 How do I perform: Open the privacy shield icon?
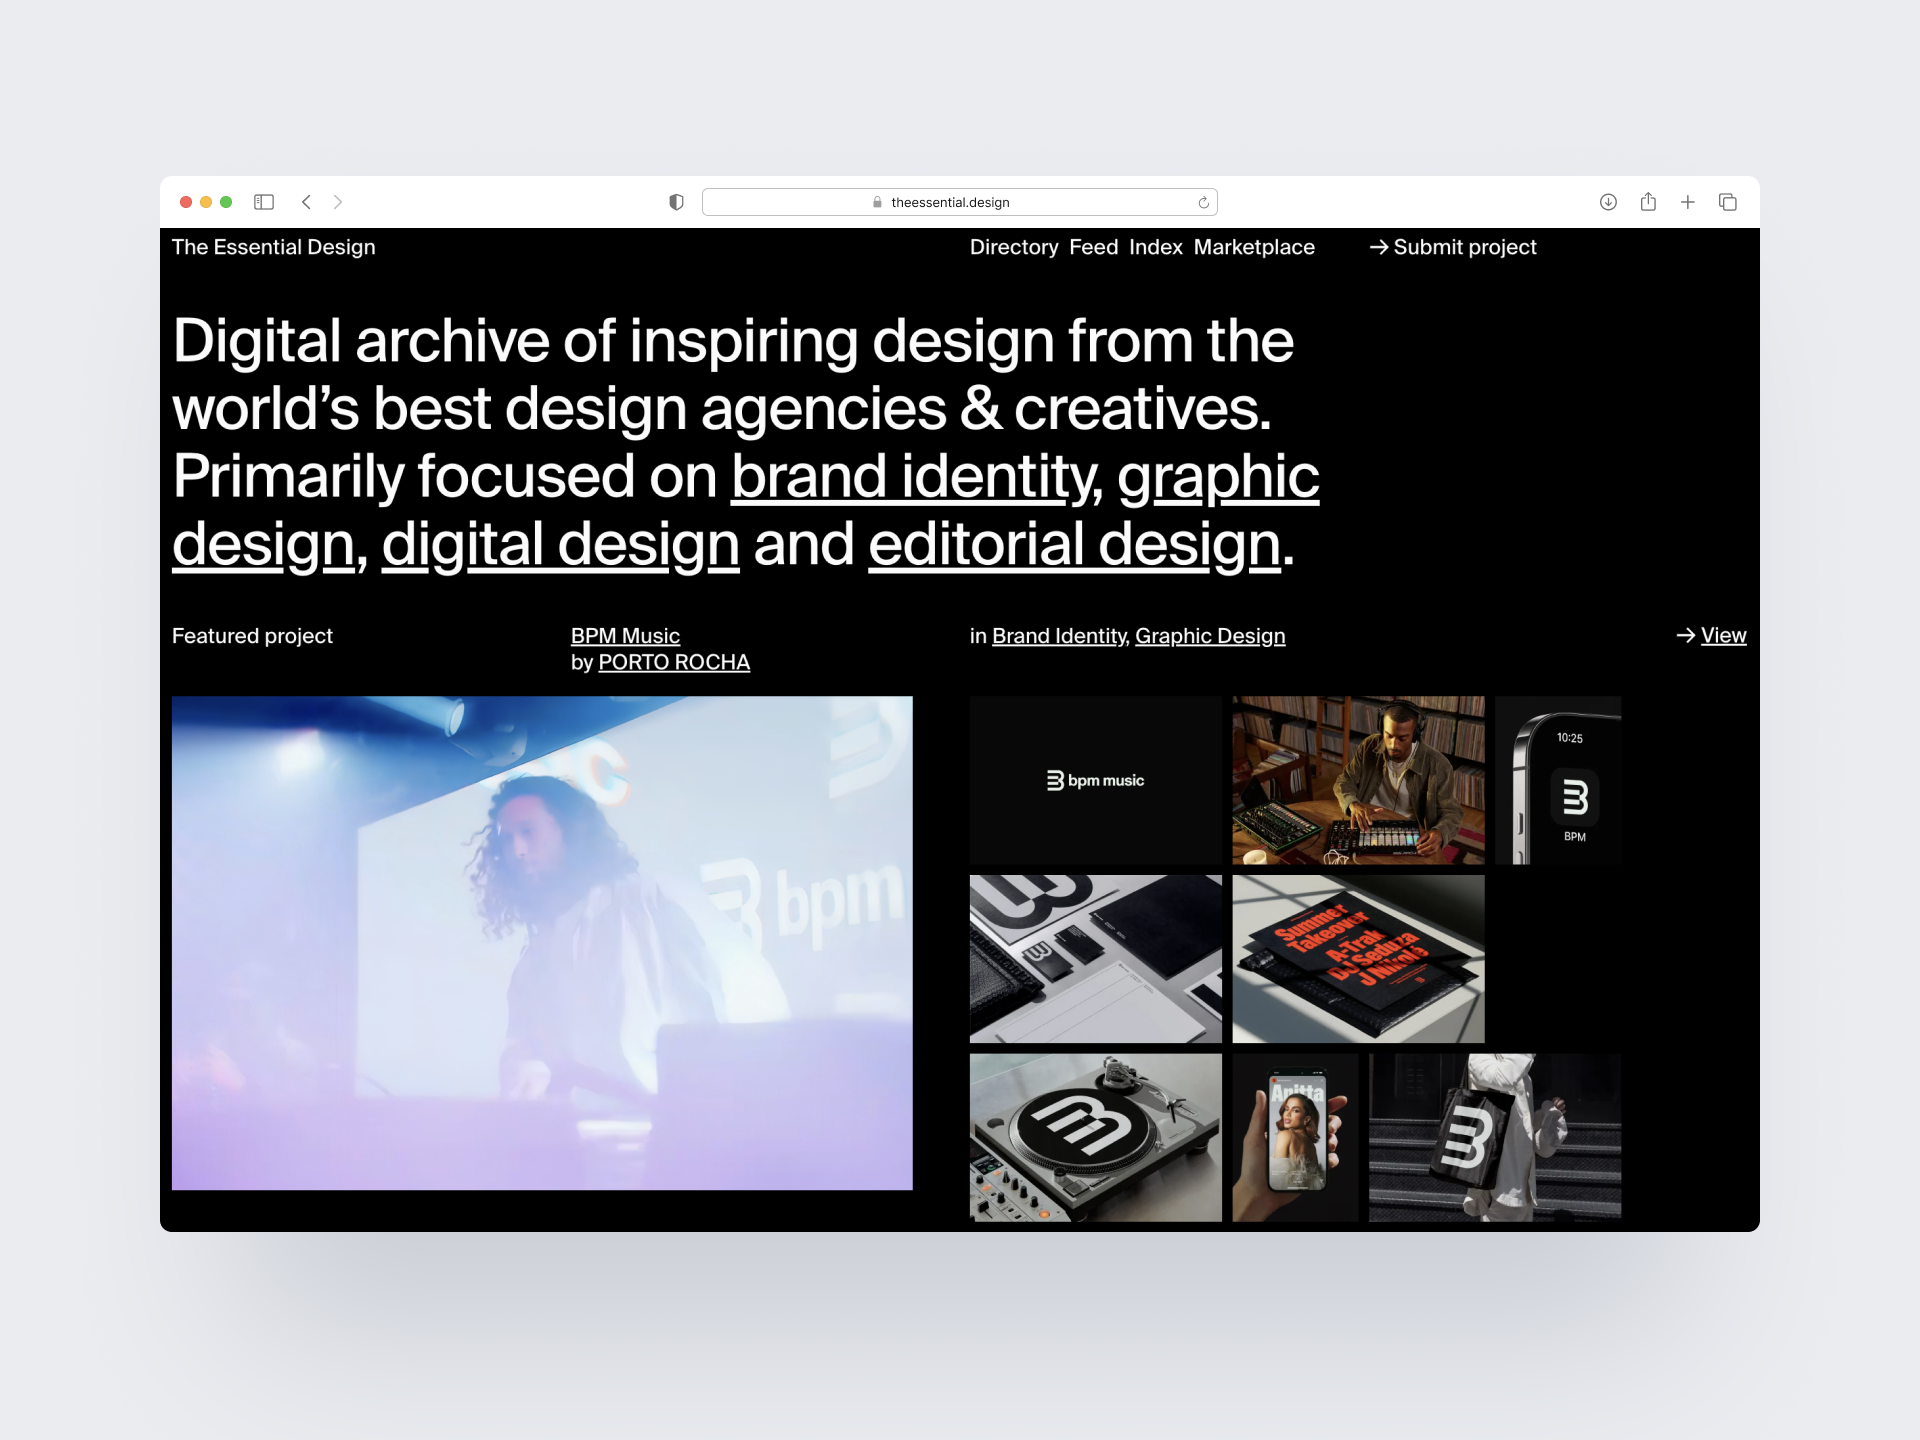676,202
